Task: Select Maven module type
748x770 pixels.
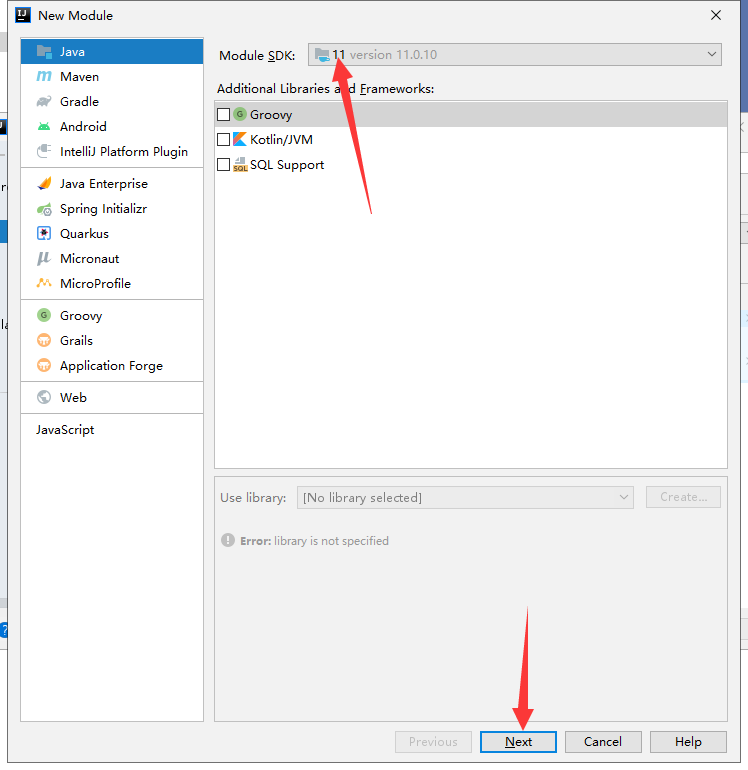Action: pyautogui.click(x=112, y=77)
